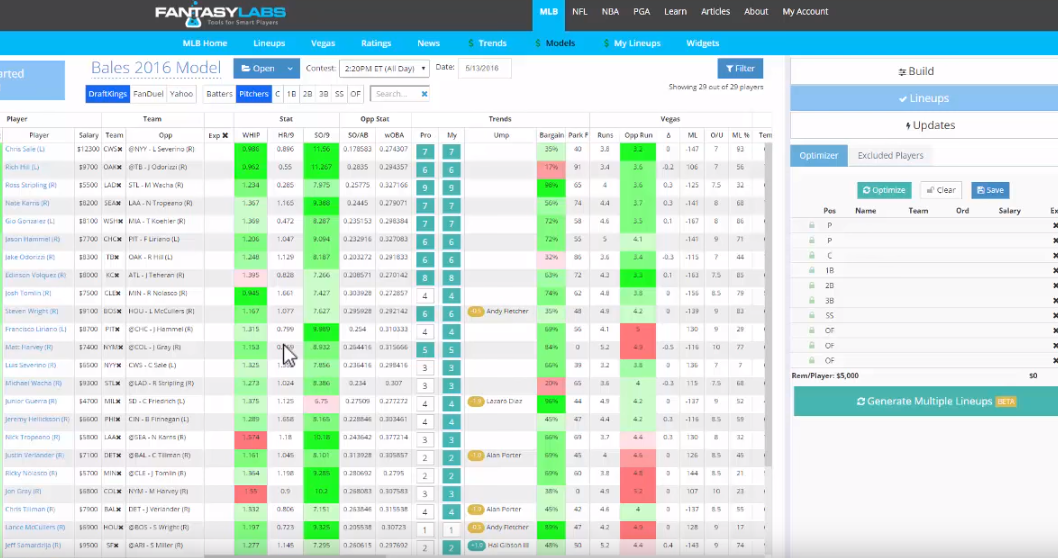Image resolution: width=1058 pixels, height=558 pixels.
Task: Open Chris Sale's player link
Action: tap(25, 149)
